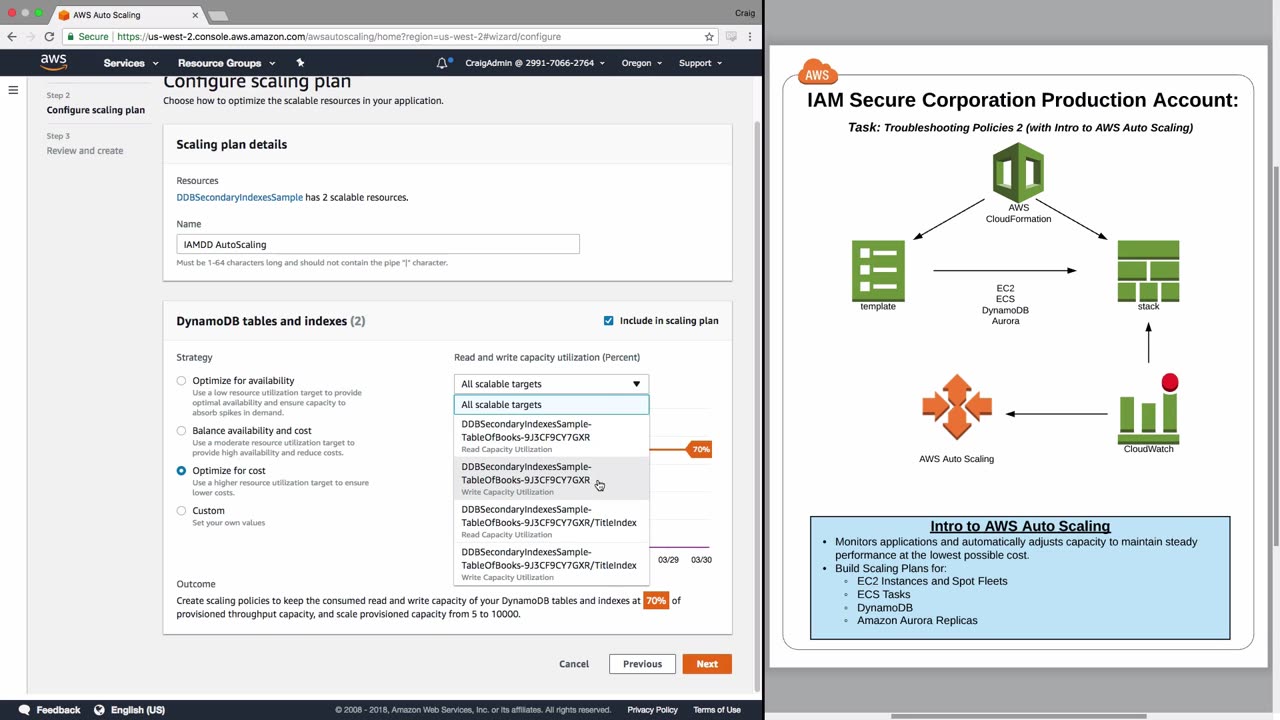Click the DynamoDB tables and indexes heading
The width and height of the screenshot is (1280, 720).
tap(271, 321)
